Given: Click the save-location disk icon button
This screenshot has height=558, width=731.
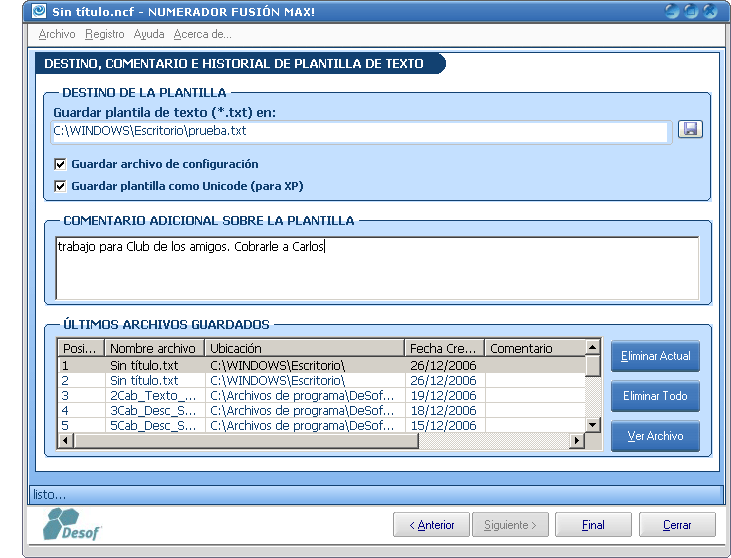Looking at the screenshot, I should point(690,129).
